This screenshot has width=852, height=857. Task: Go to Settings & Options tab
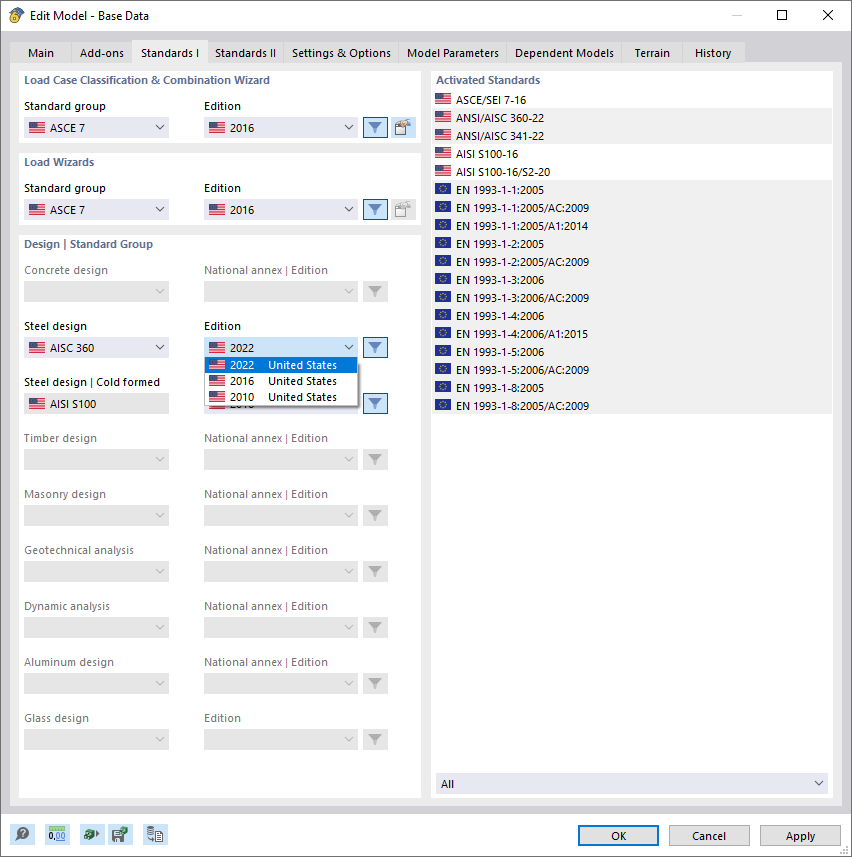tap(341, 53)
